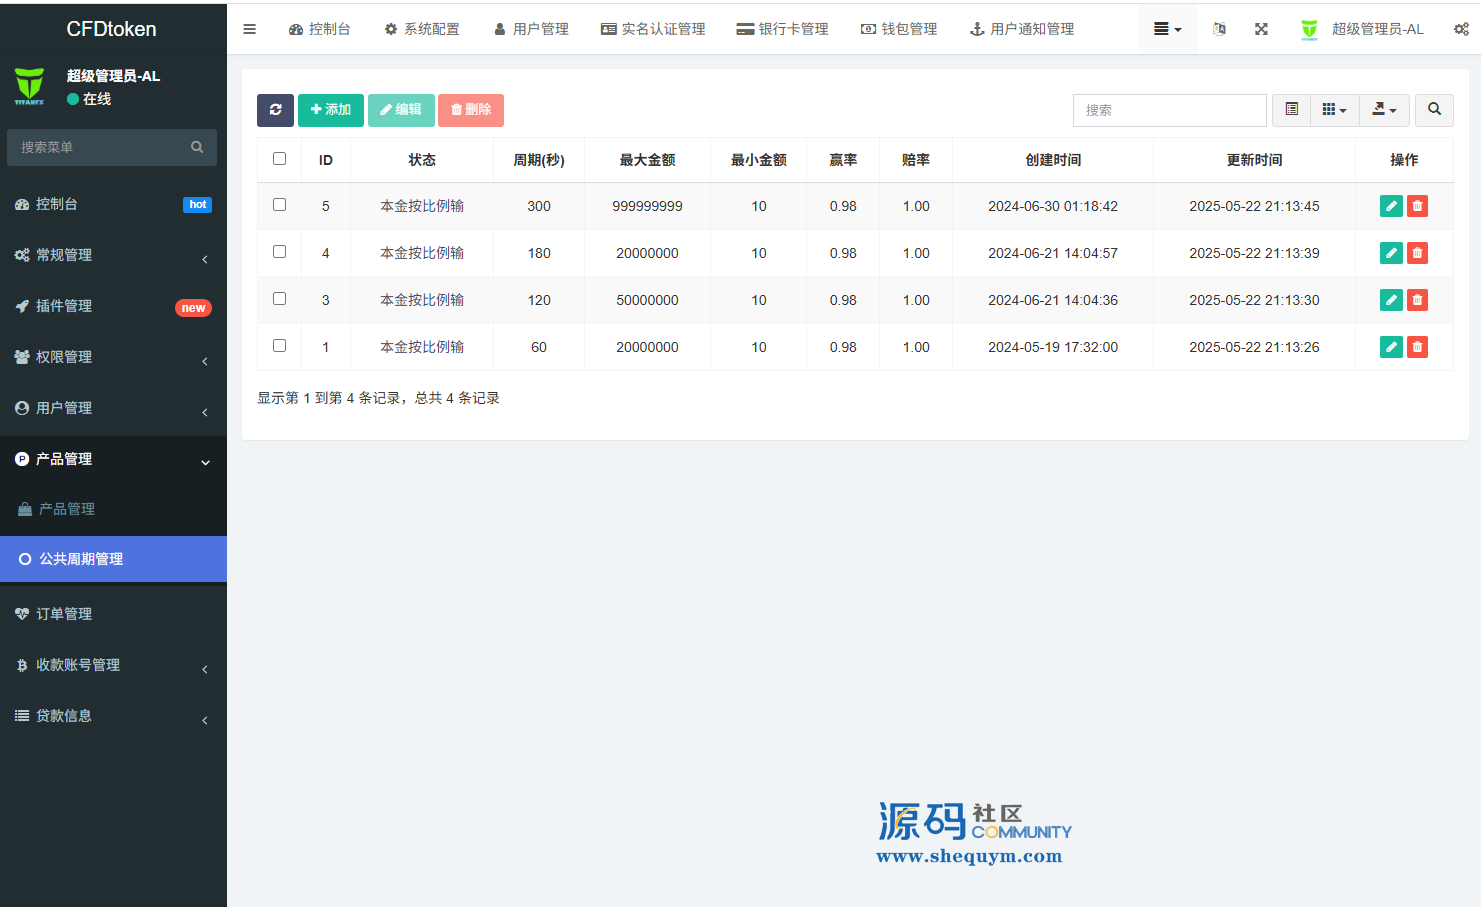This screenshot has width=1481, height=907.
Task: Open the columns visibility dropdown
Action: [x=1334, y=110]
